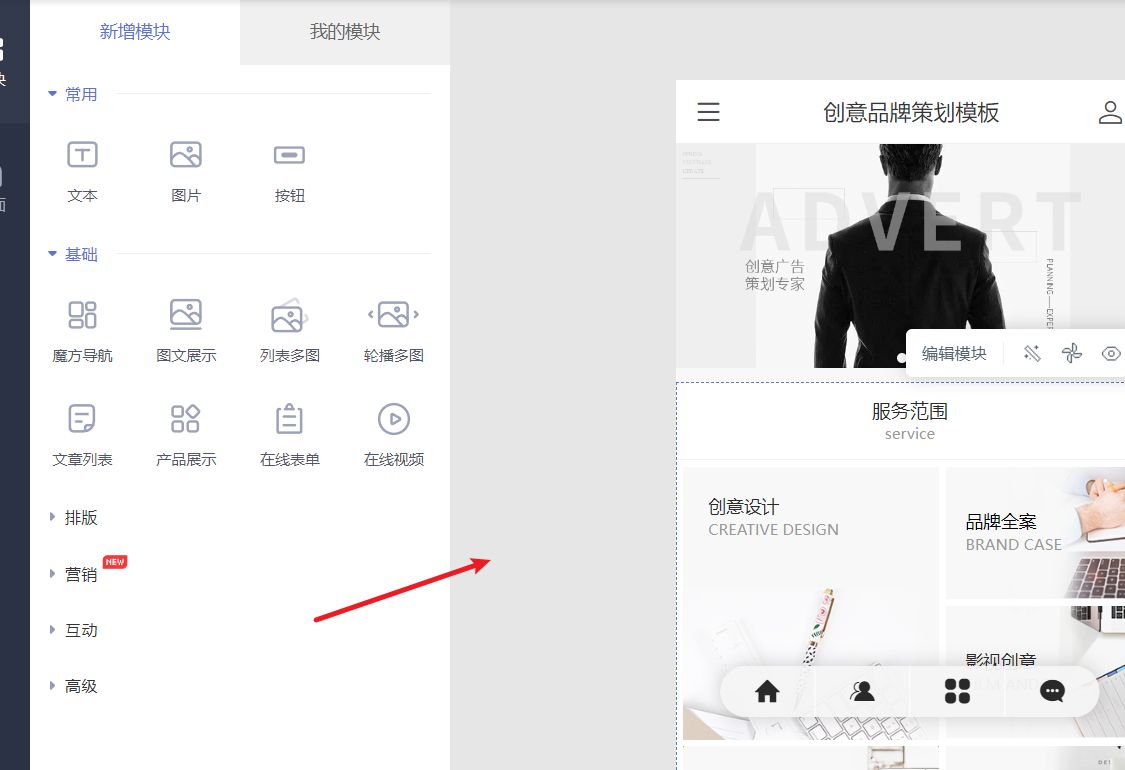Insert the 按钮 (Button) module
The image size is (1125, 770).
pyautogui.click(x=289, y=168)
